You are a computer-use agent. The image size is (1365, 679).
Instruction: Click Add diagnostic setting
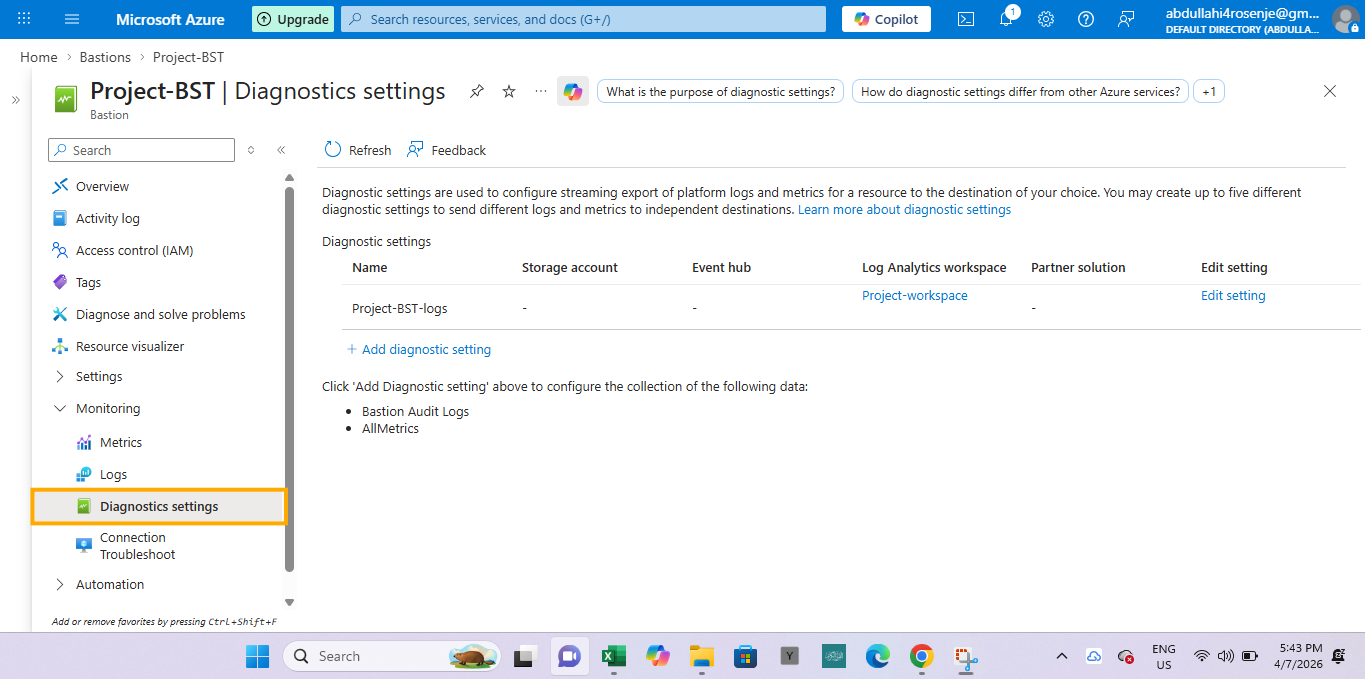(419, 349)
